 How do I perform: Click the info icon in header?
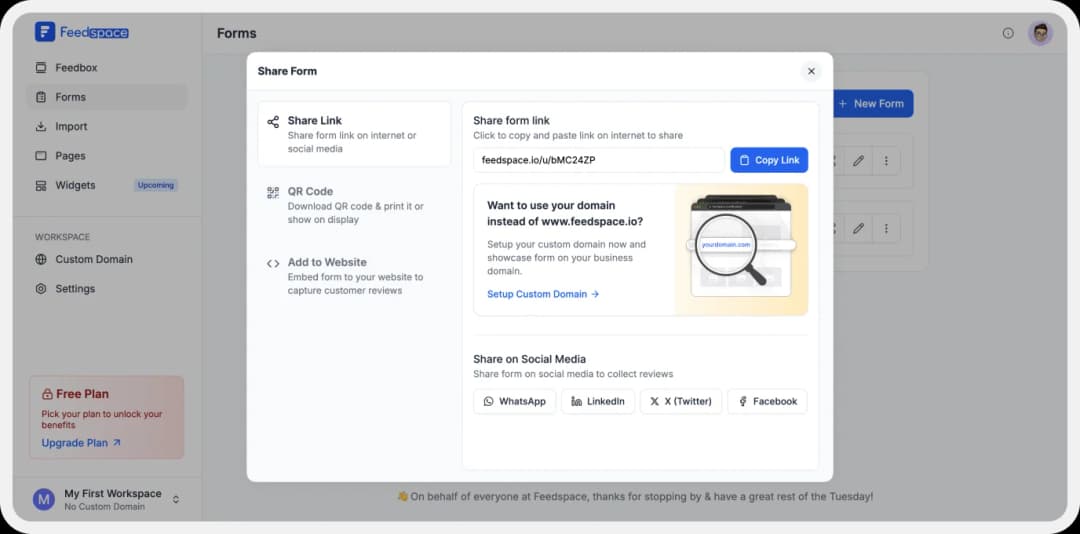point(1008,33)
